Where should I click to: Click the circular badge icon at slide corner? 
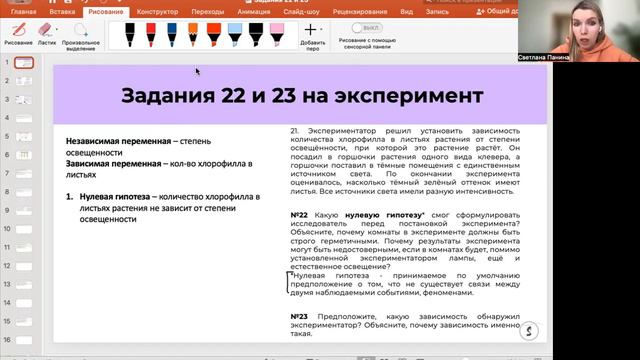click(529, 331)
